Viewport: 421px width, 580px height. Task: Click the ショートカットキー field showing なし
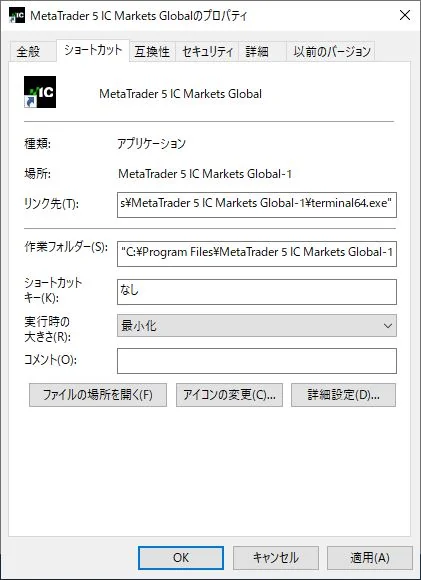click(x=257, y=292)
